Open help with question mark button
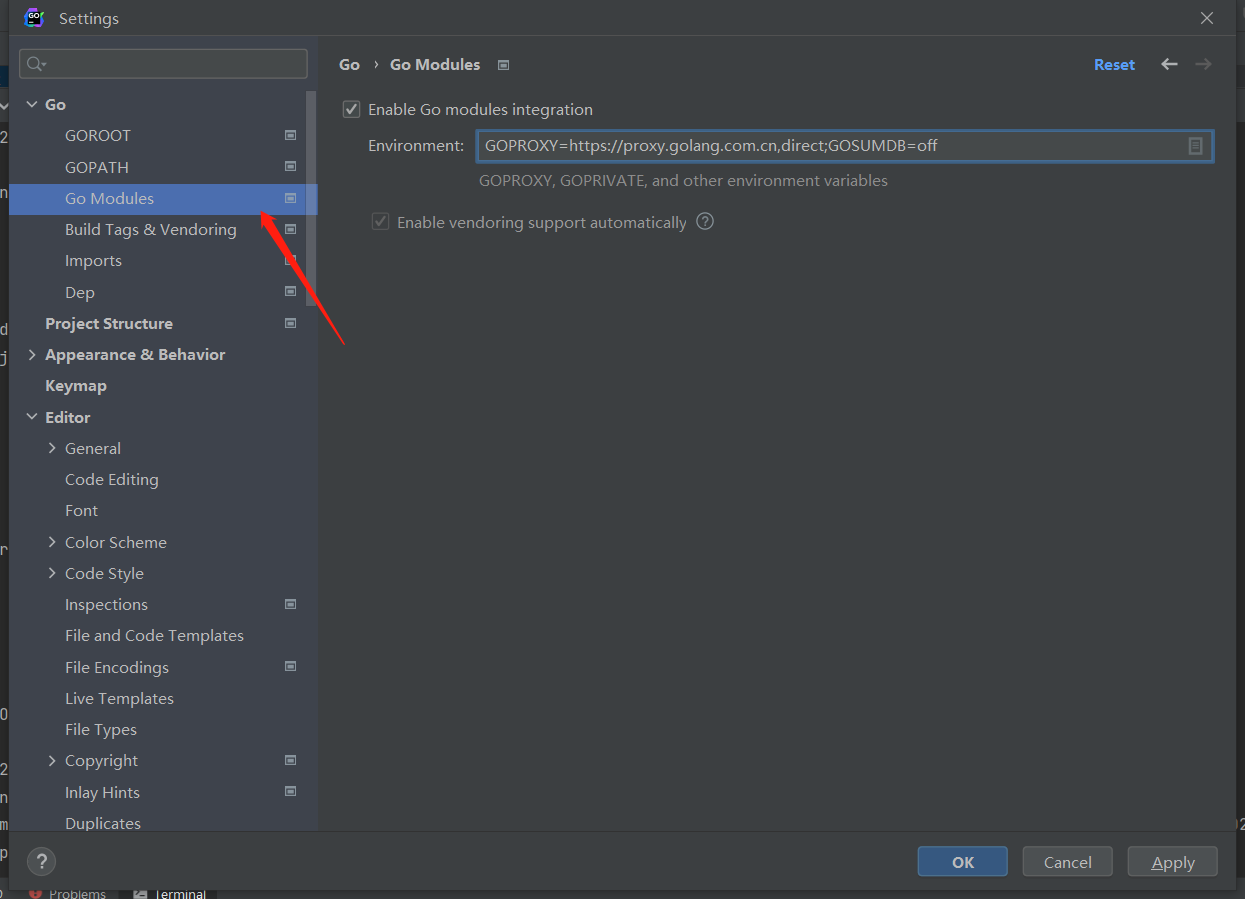Screen dimensions: 1245x899 click(41, 861)
